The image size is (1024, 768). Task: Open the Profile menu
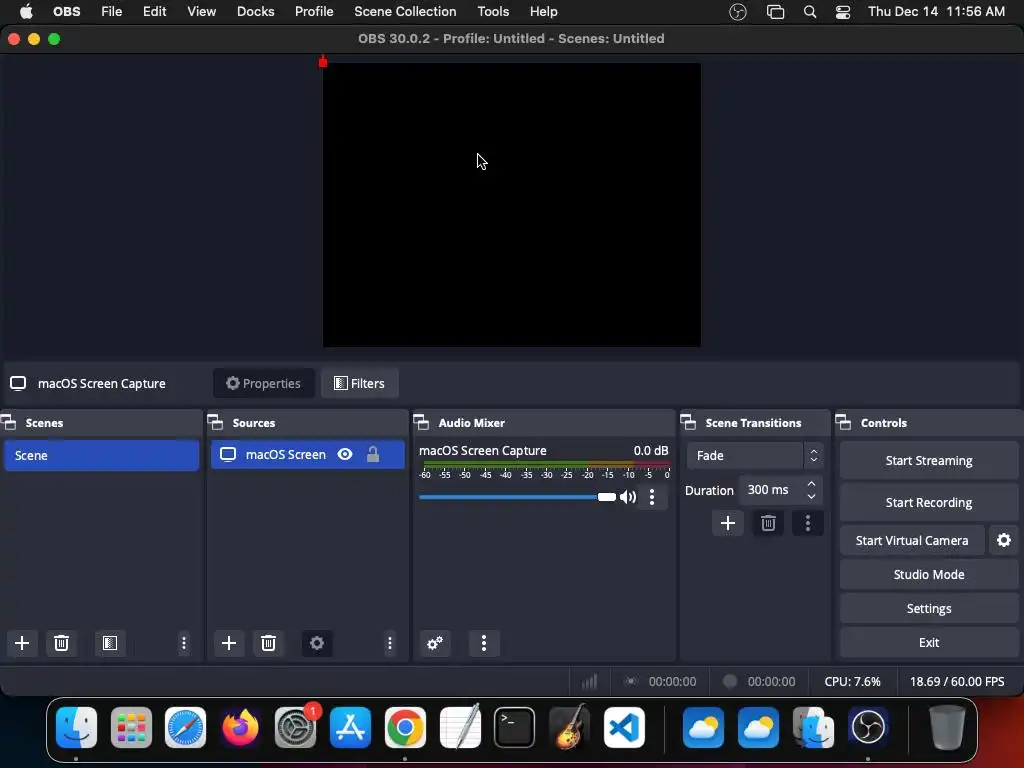[x=314, y=12]
